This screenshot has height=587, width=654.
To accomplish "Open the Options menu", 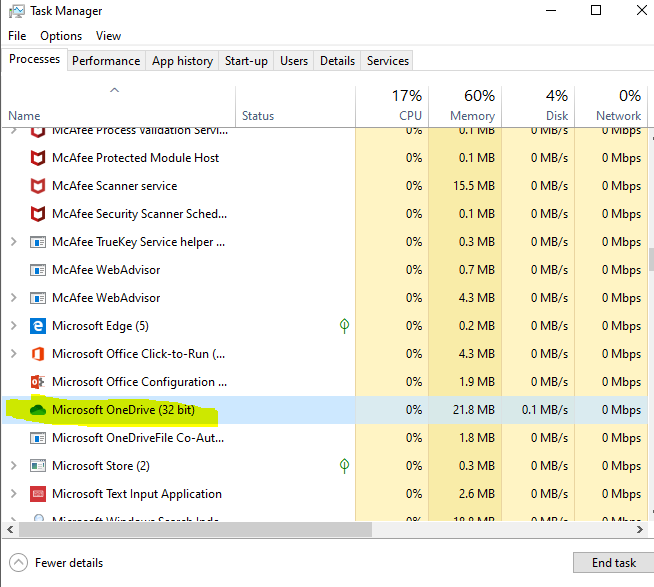I will click(x=61, y=36).
